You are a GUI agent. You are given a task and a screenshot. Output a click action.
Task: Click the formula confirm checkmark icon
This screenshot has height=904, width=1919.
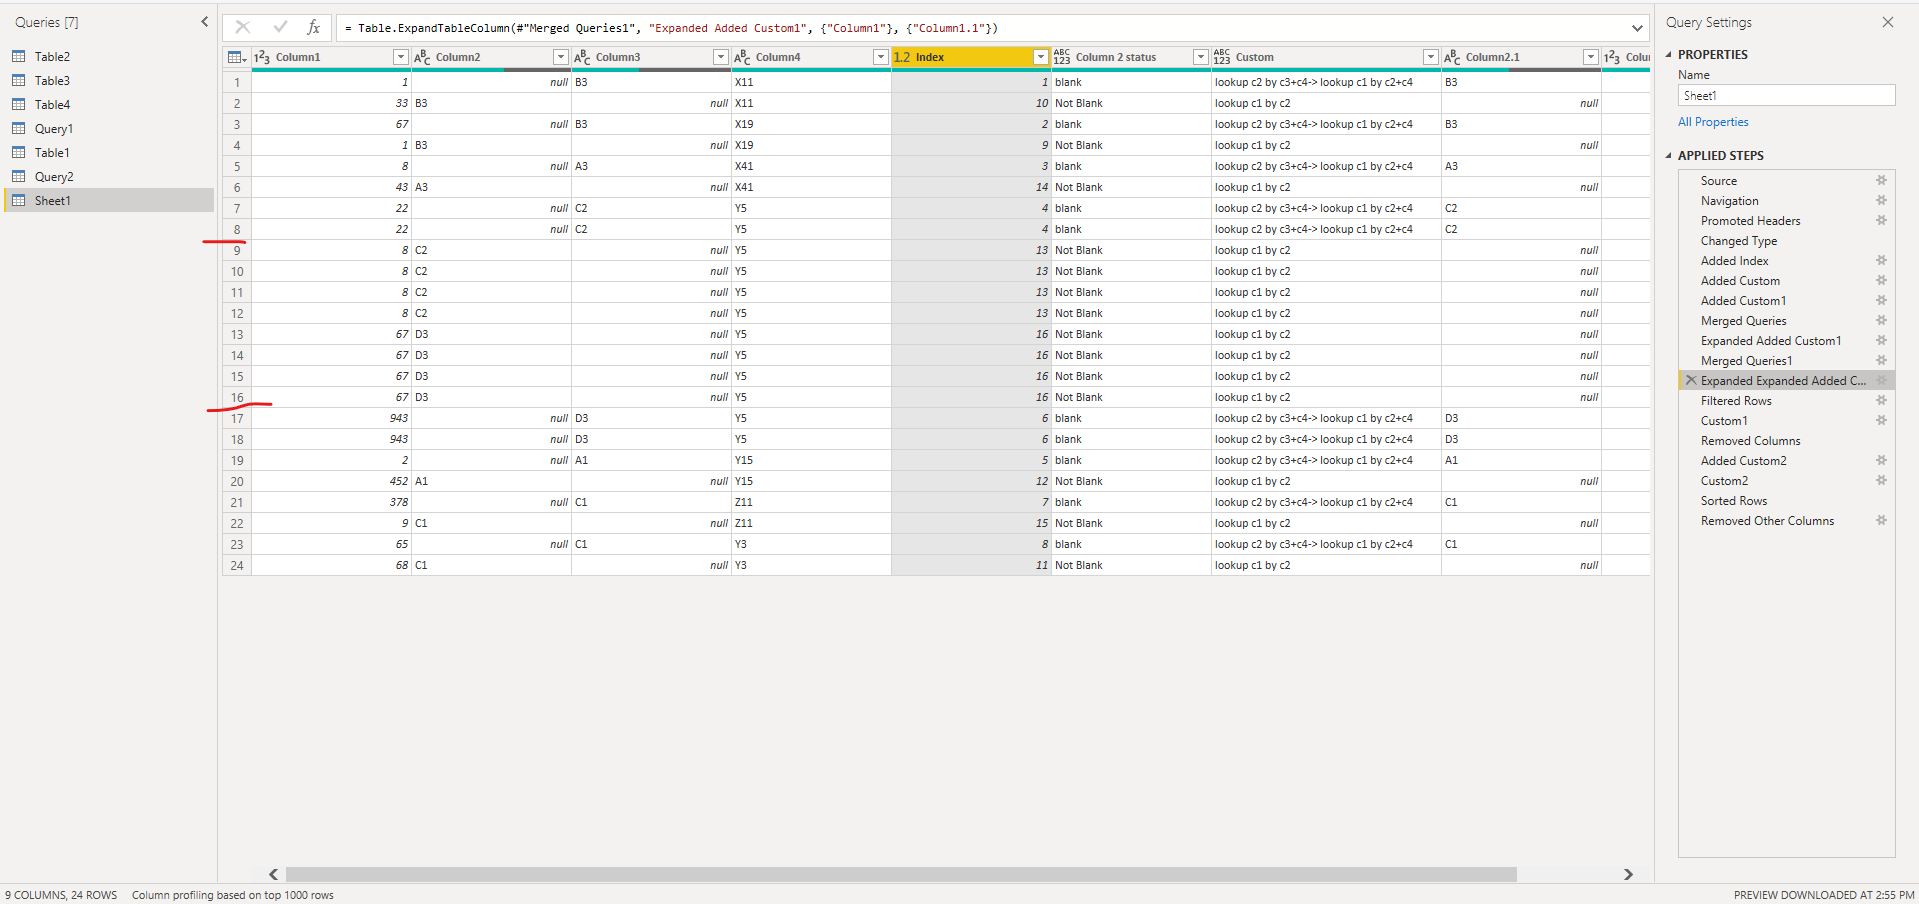pos(280,28)
